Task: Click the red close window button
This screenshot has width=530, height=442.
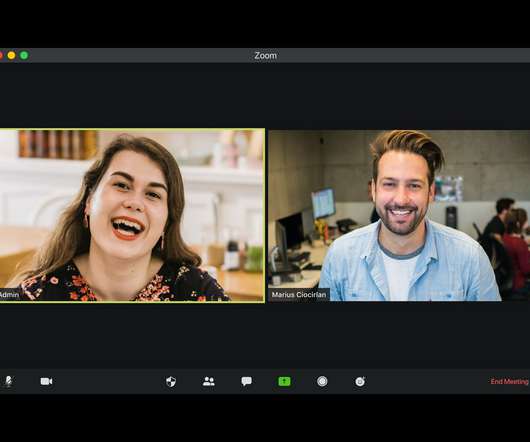Action: (1, 55)
